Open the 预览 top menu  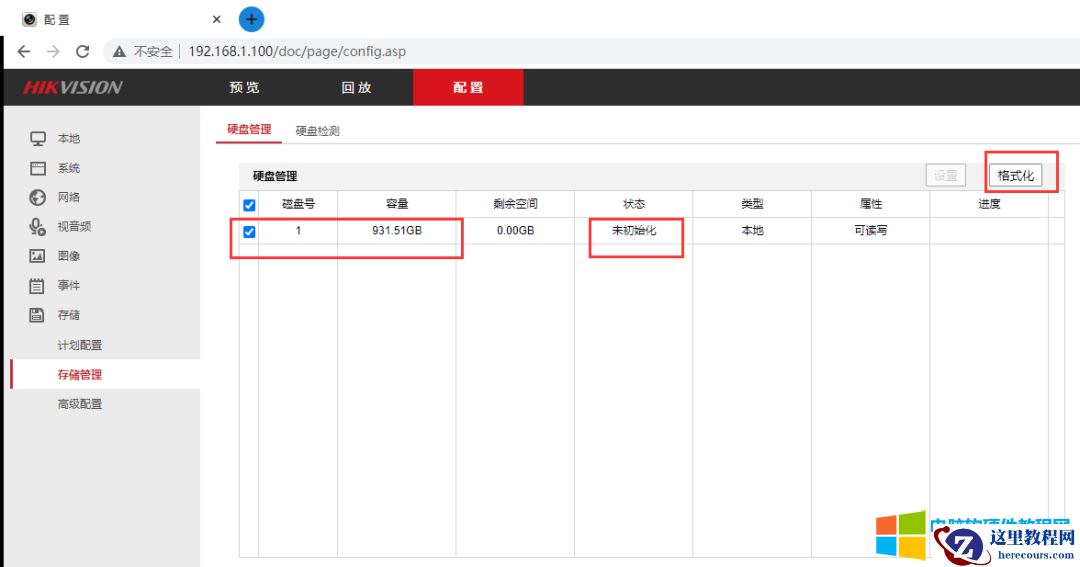(x=245, y=87)
